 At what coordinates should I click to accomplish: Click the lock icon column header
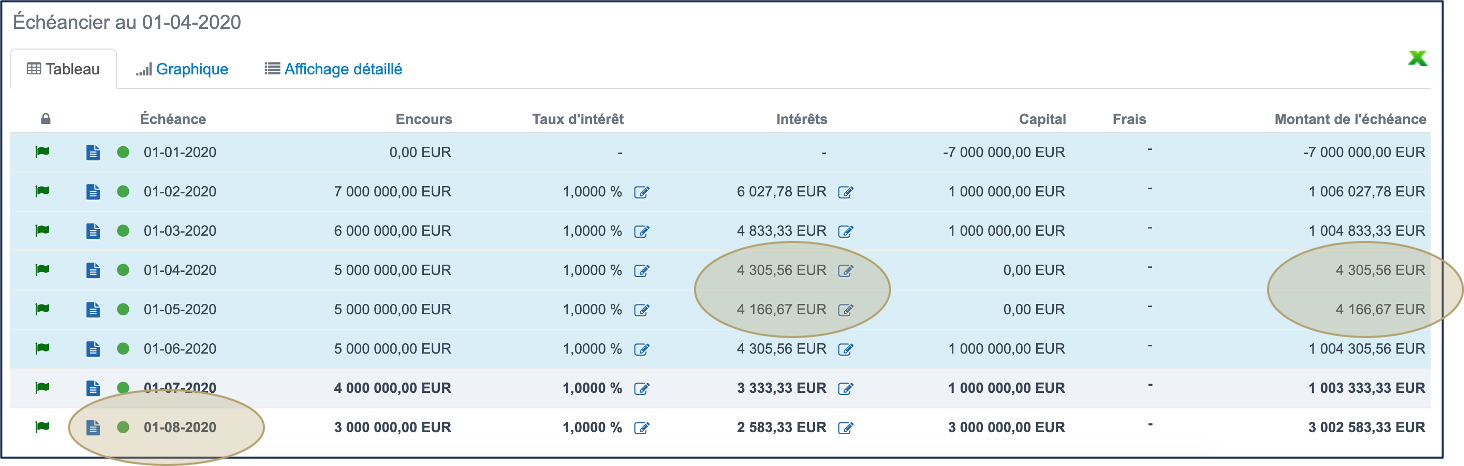tap(45, 119)
